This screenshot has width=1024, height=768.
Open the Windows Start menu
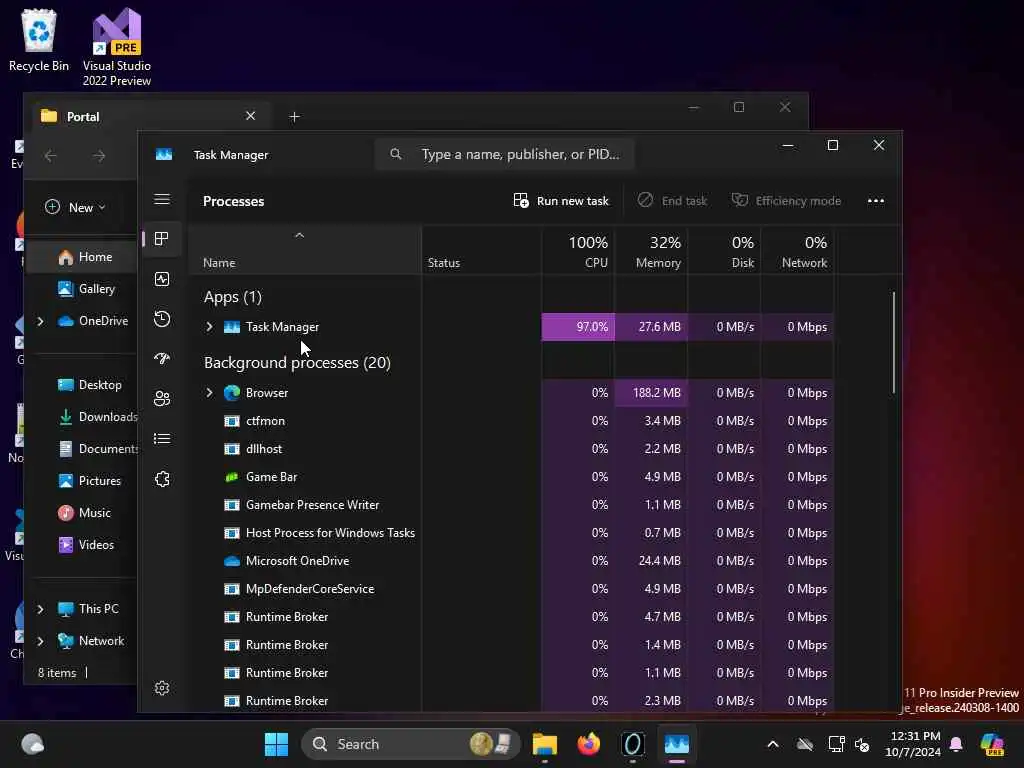(276, 744)
